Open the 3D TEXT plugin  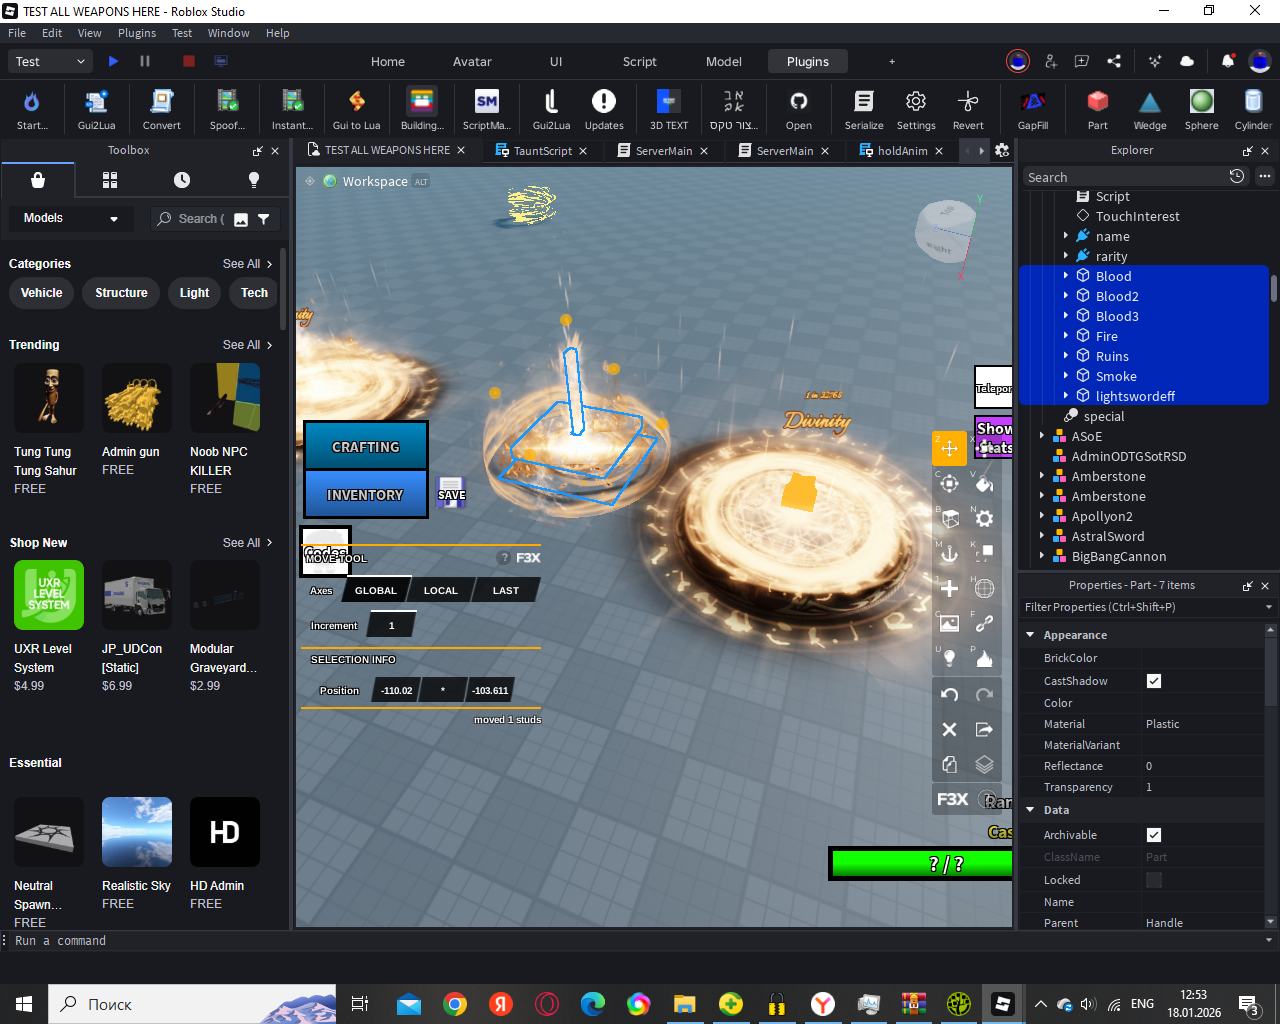coord(669,109)
